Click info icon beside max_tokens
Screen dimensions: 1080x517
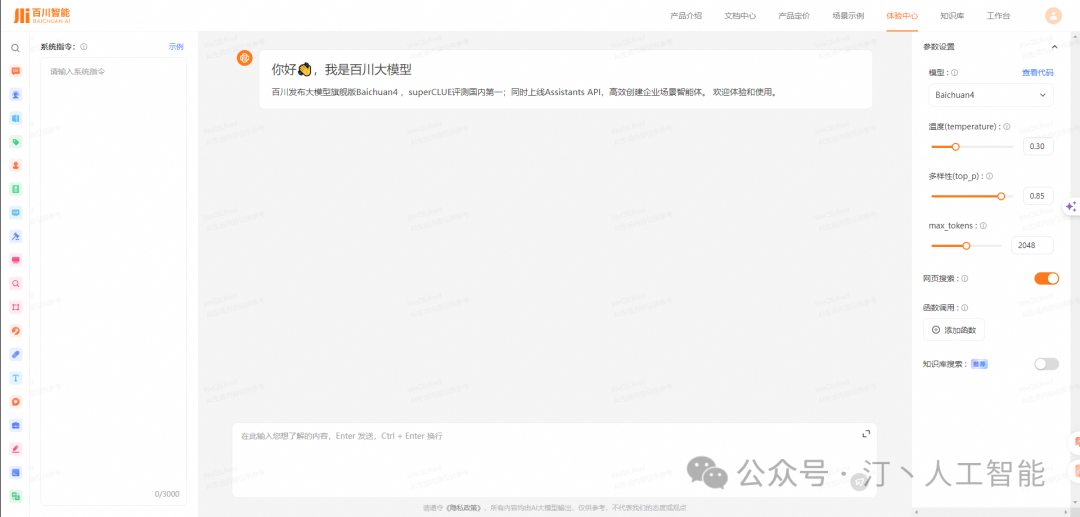coord(983,226)
